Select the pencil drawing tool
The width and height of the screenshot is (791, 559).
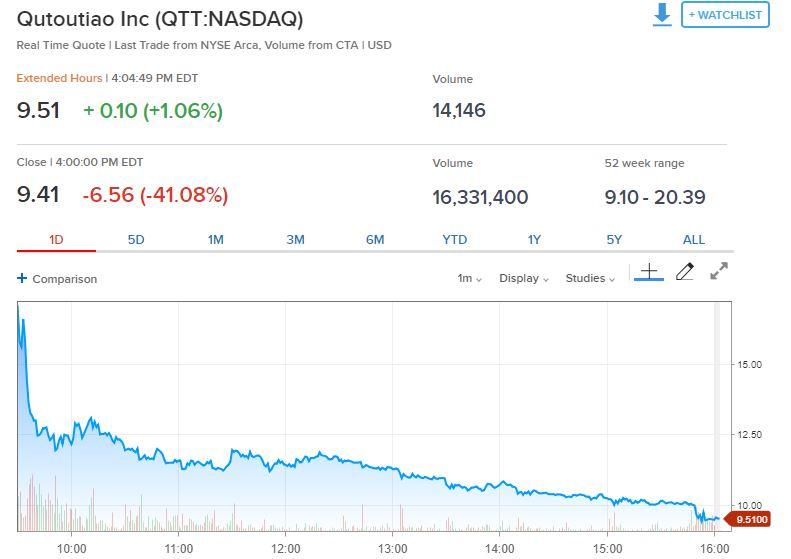coord(685,271)
